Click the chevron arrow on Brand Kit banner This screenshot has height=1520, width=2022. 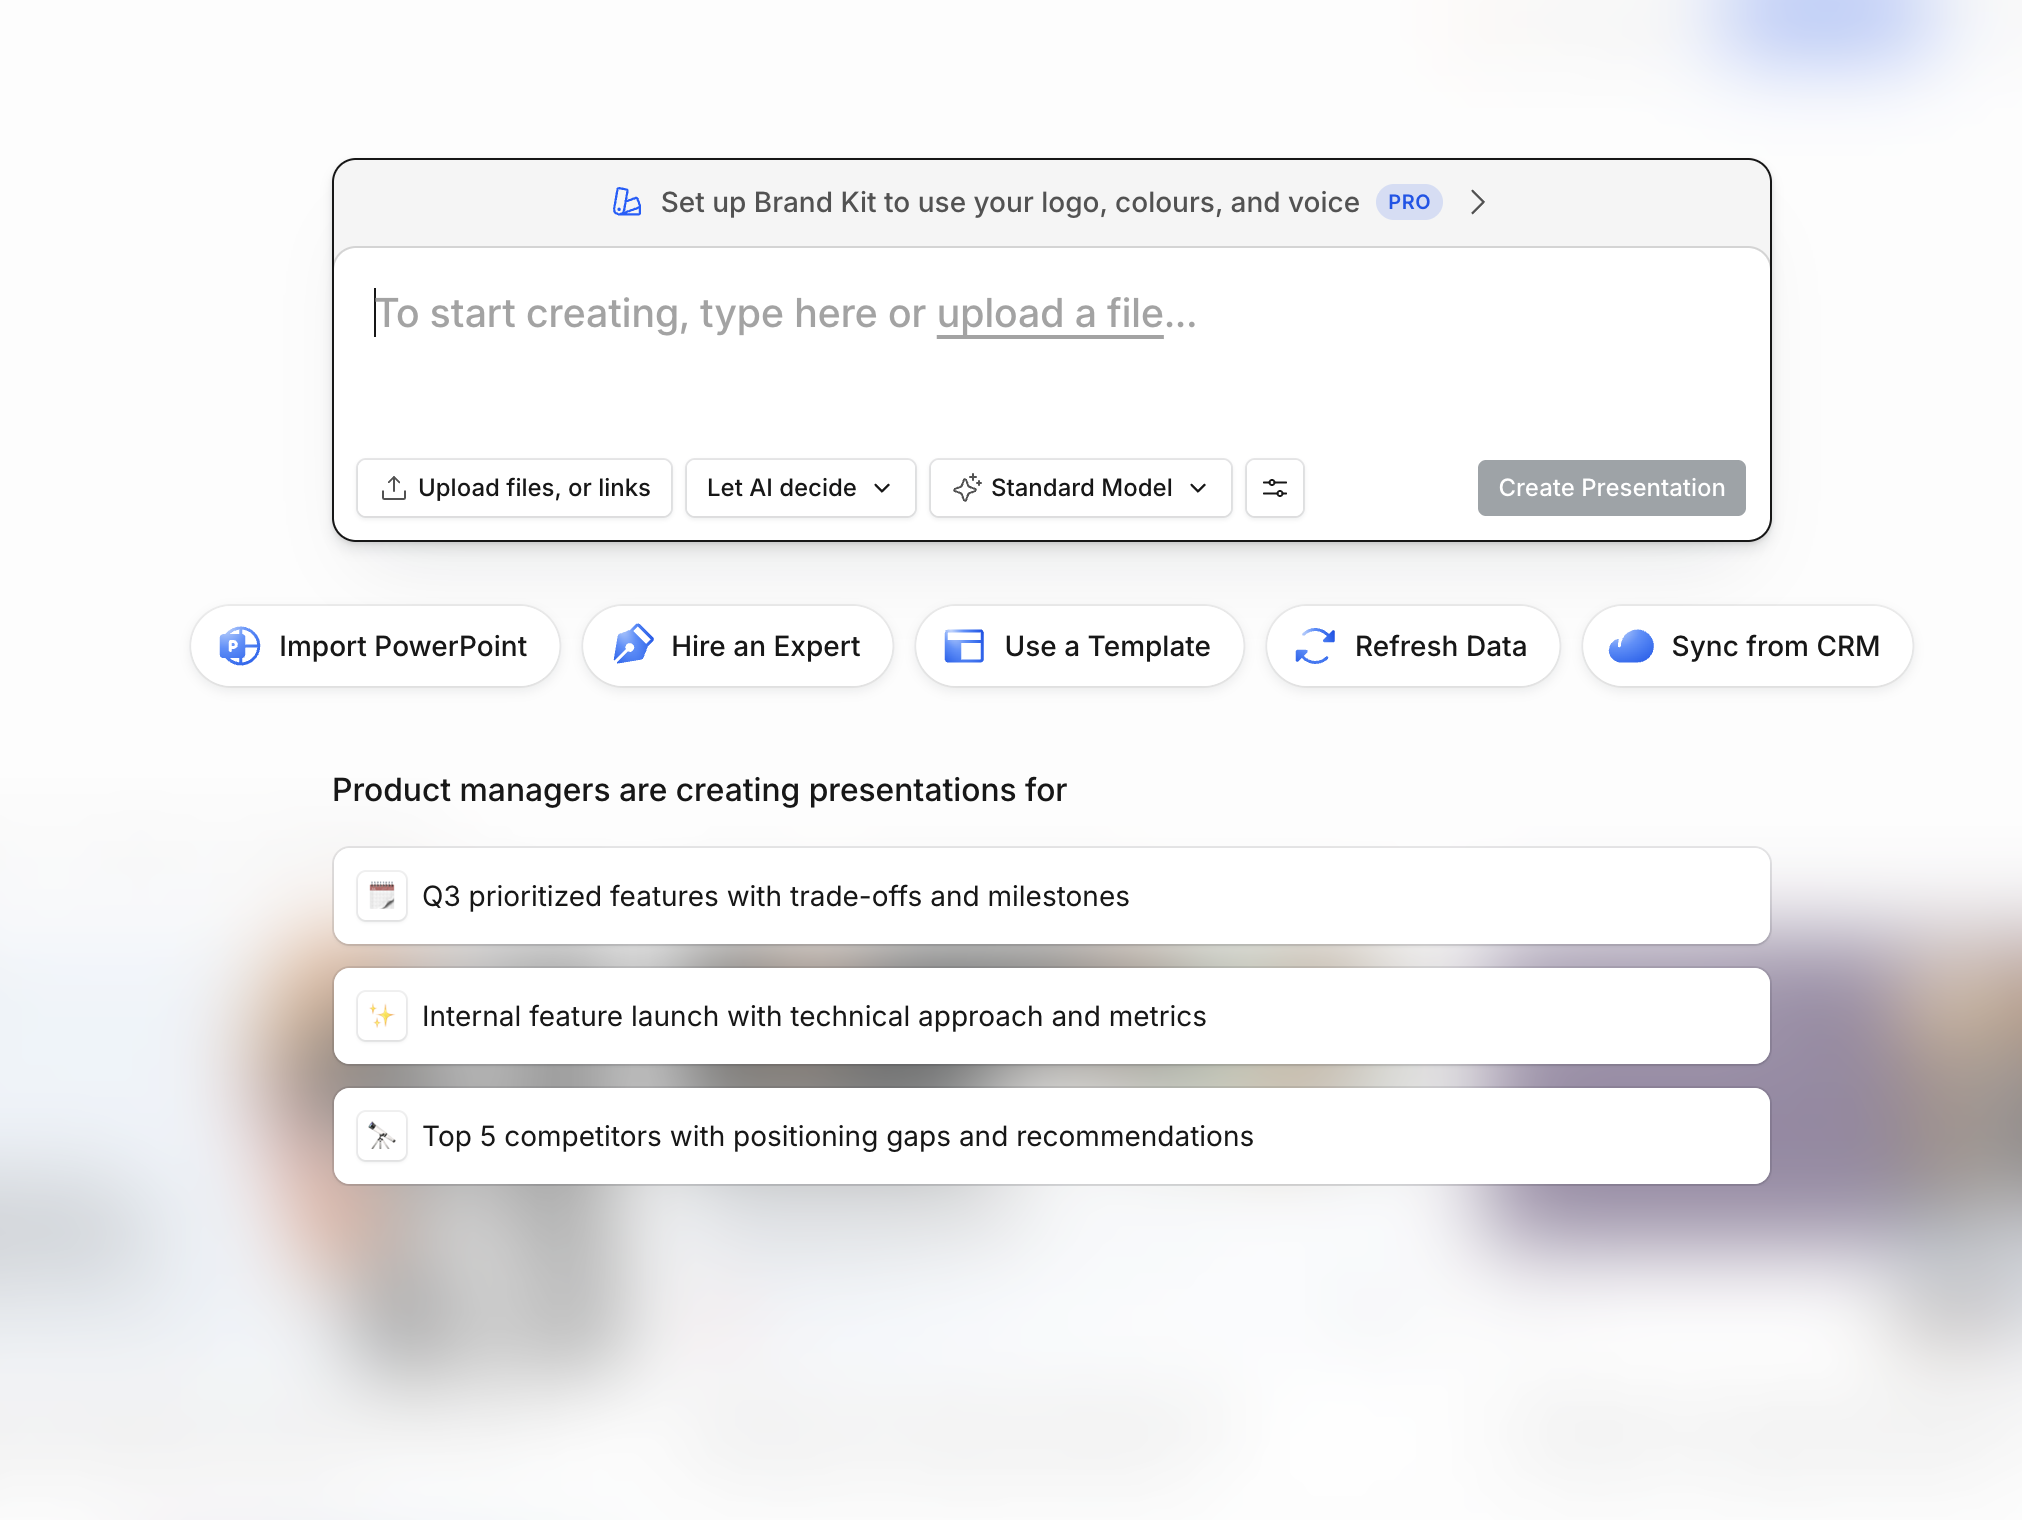(1478, 202)
